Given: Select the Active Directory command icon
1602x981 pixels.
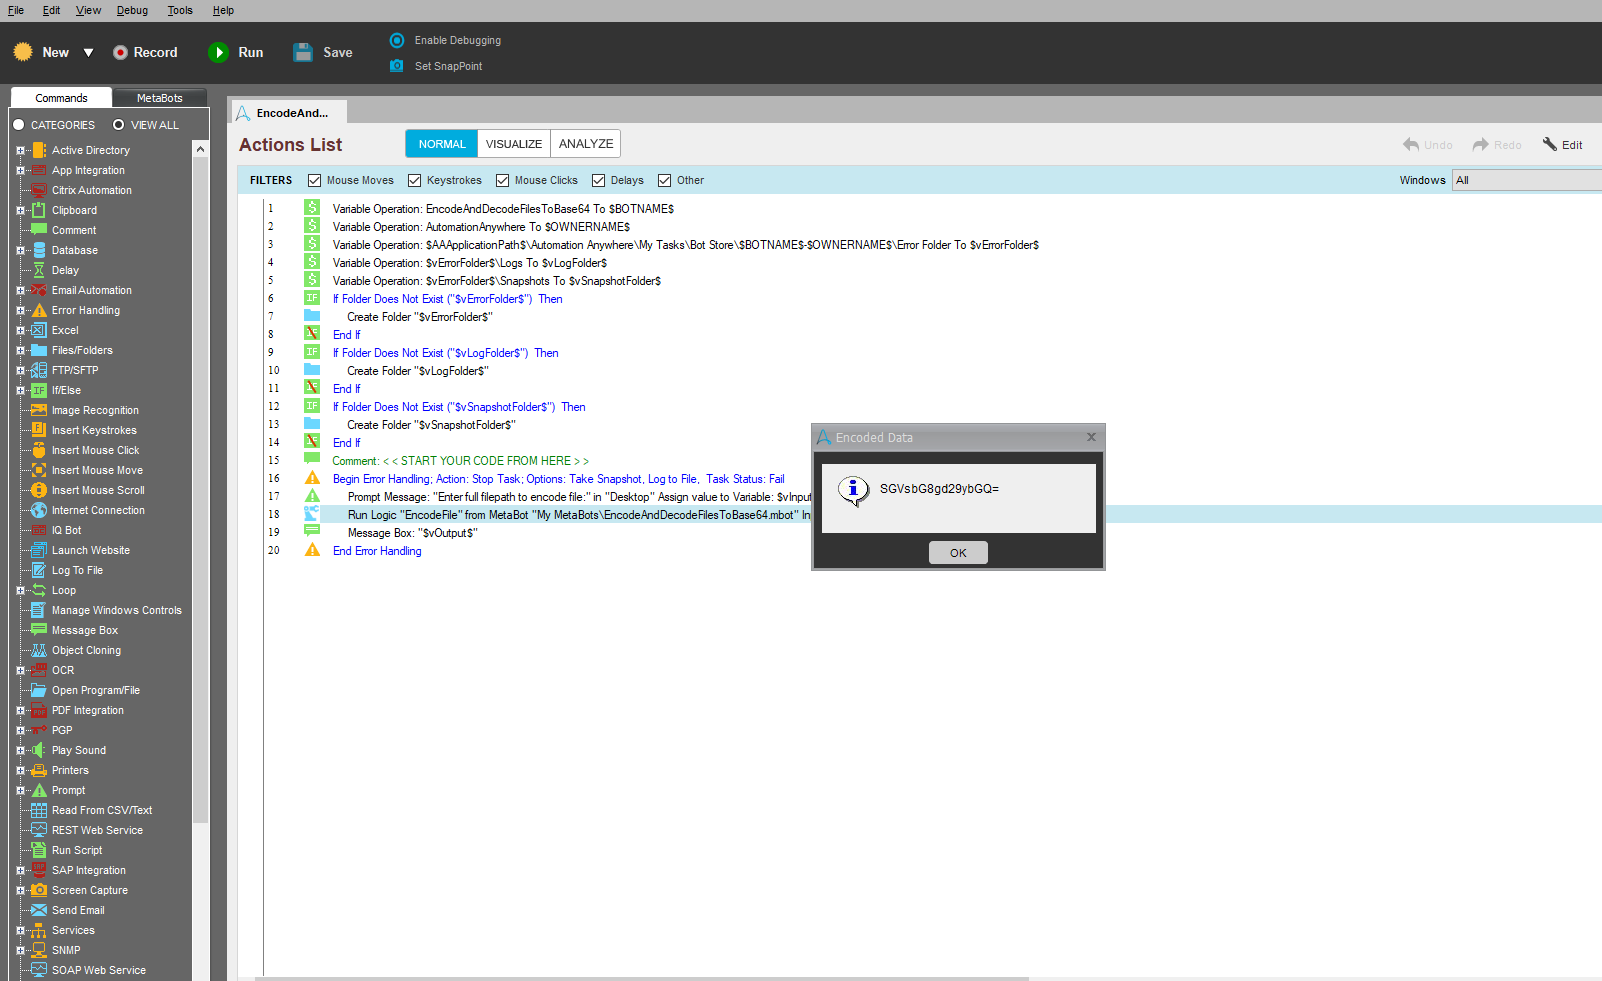Looking at the screenshot, I should click(x=39, y=150).
